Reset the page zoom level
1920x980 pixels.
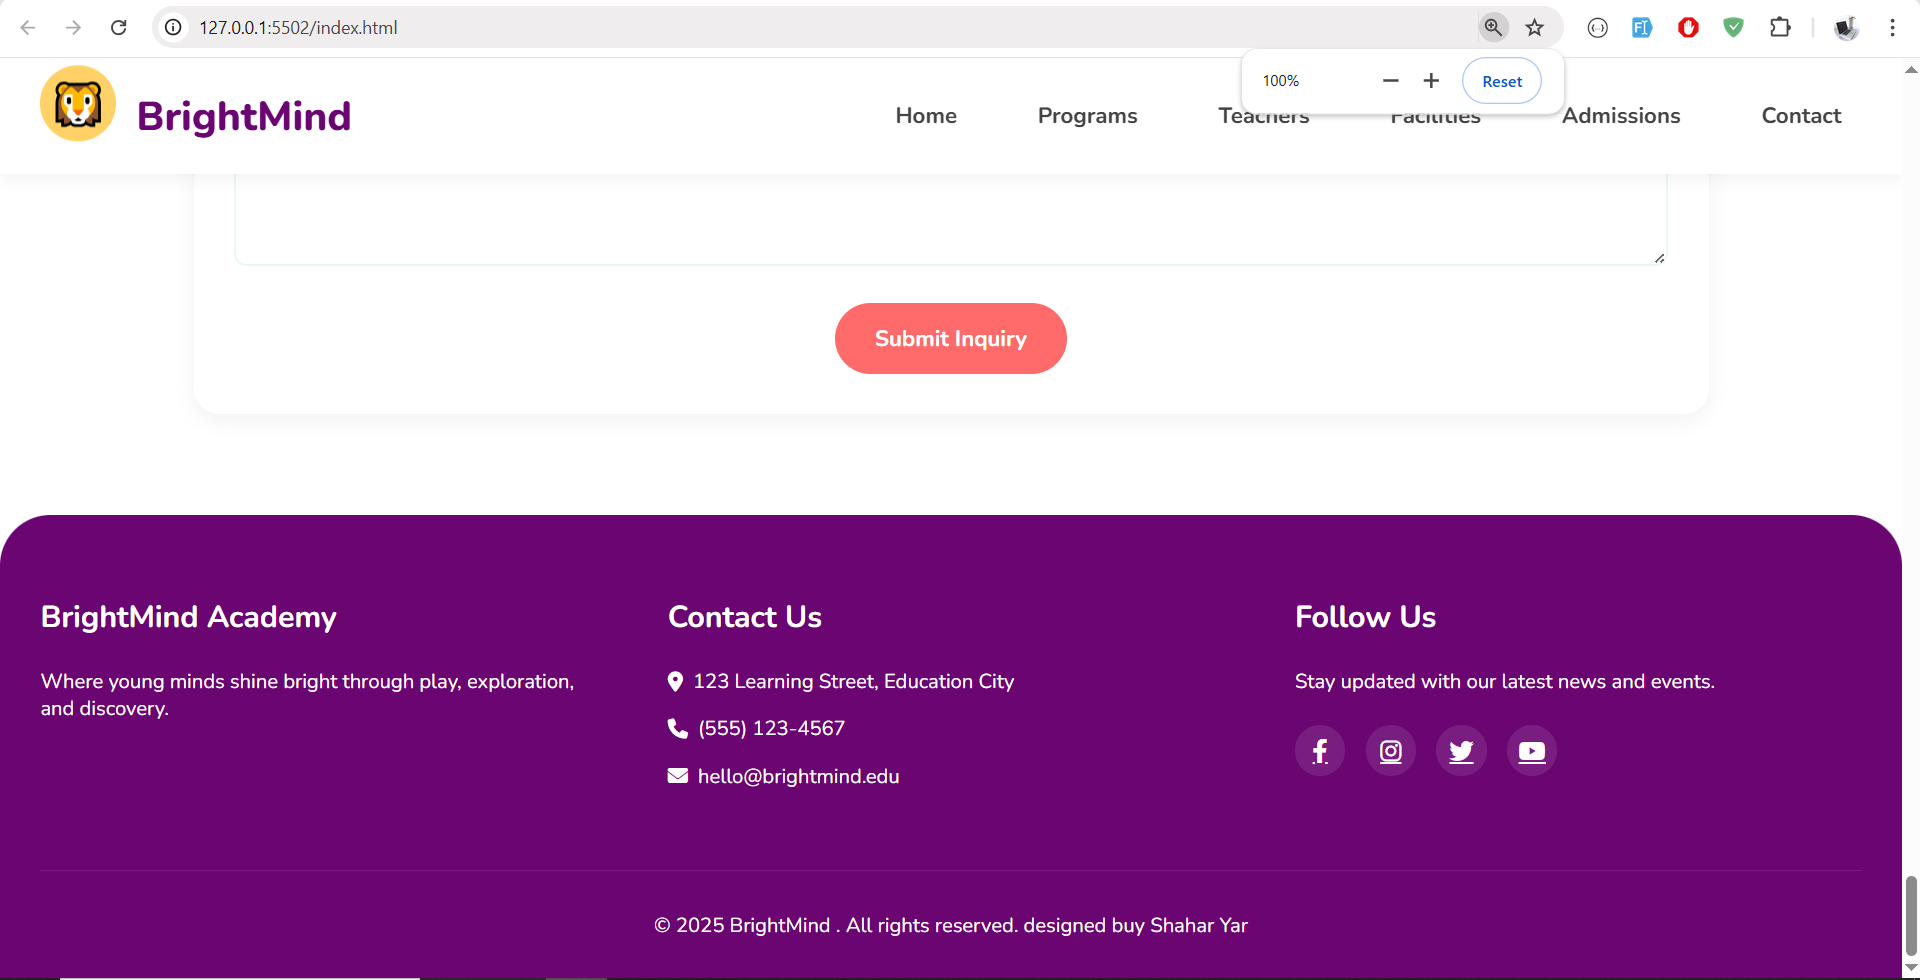pos(1501,81)
